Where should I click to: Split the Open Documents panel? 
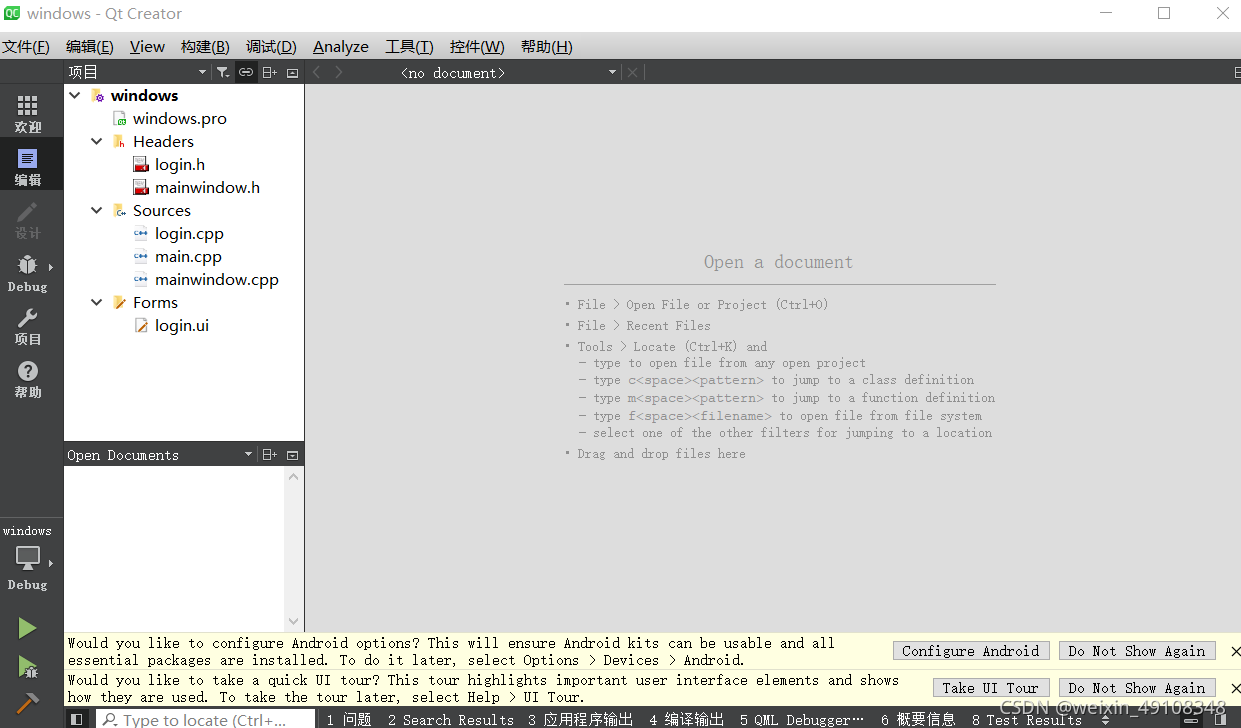[269, 455]
